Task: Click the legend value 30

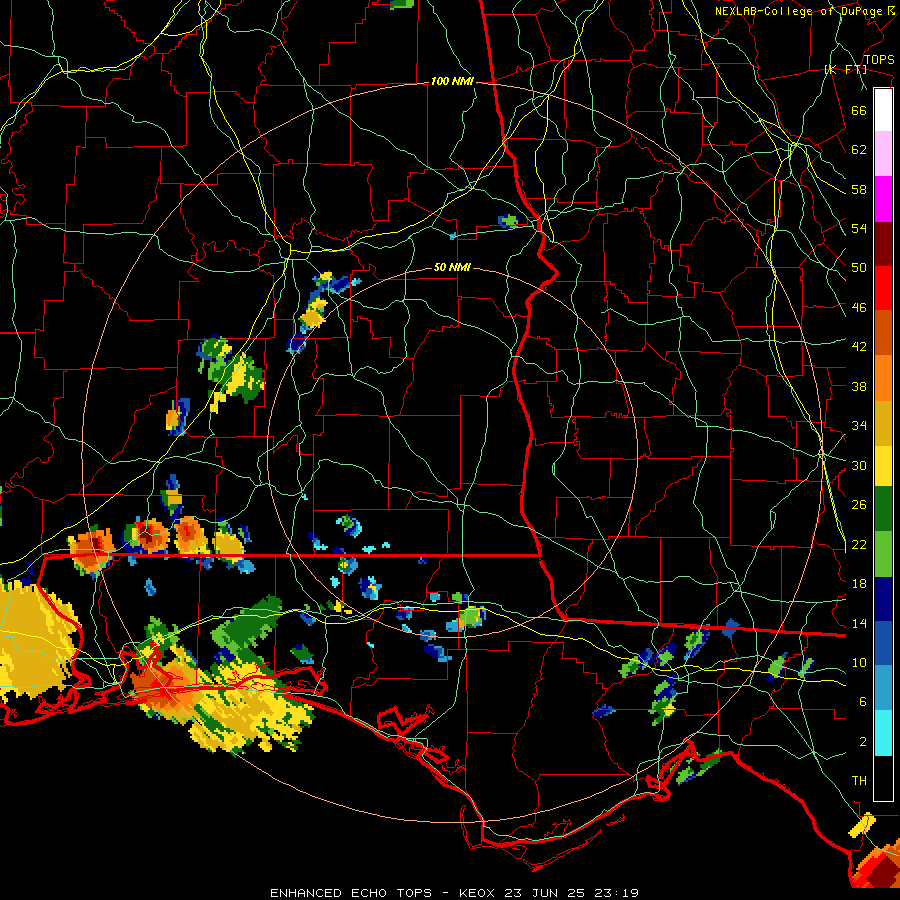Action: tap(859, 465)
